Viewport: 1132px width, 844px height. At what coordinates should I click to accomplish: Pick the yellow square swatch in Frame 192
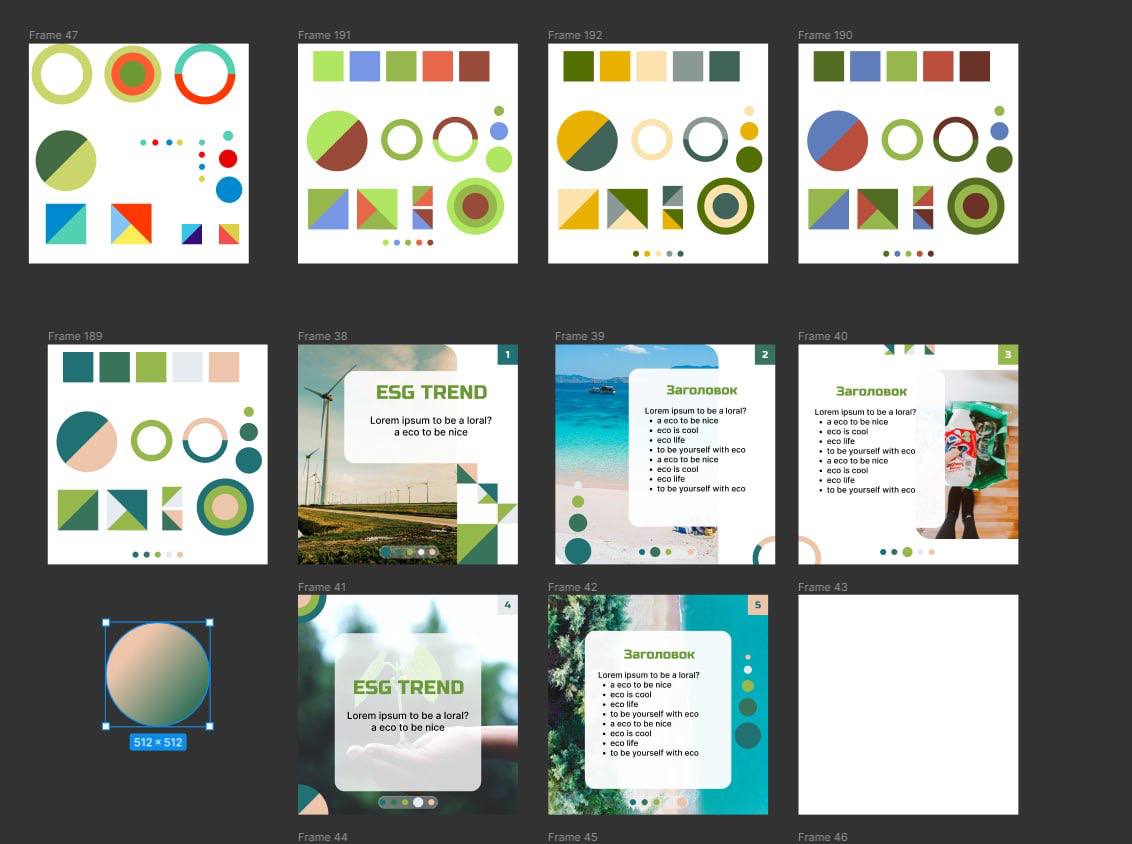click(615, 66)
